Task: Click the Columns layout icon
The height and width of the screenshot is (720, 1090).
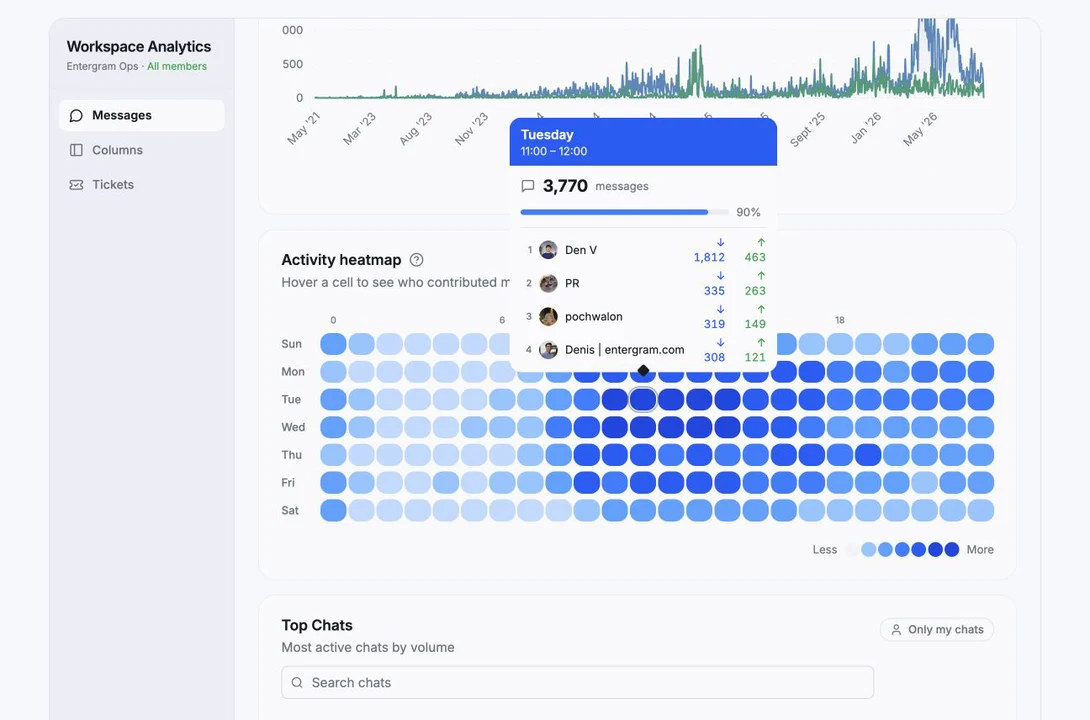Action: pyautogui.click(x=76, y=150)
